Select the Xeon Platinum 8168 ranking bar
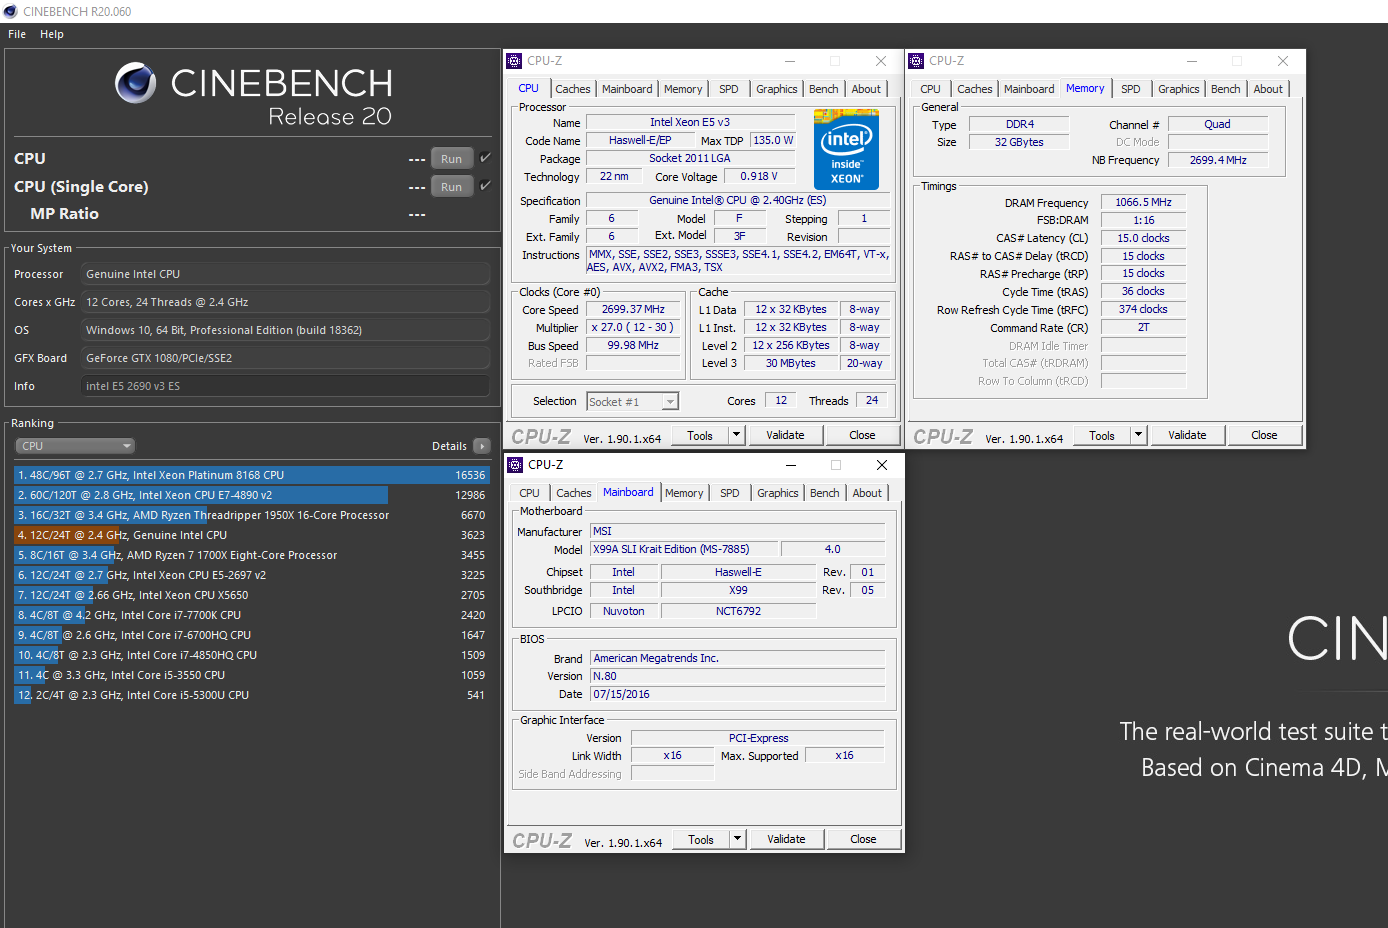Viewport: 1388px width, 928px height. pyautogui.click(x=252, y=475)
